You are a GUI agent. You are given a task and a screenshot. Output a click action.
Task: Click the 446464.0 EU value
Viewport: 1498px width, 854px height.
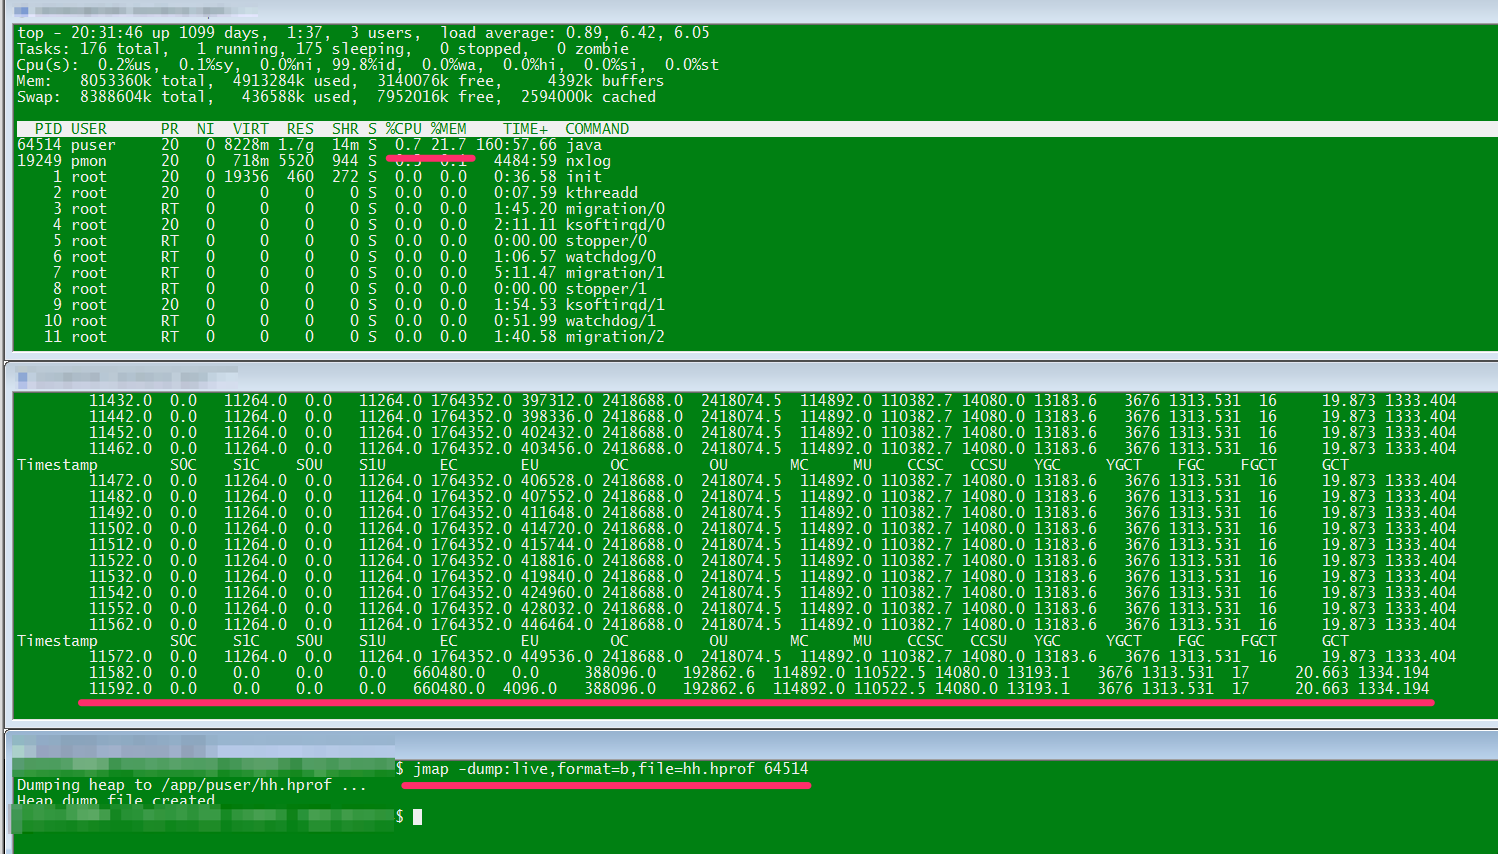click(557, 625)
